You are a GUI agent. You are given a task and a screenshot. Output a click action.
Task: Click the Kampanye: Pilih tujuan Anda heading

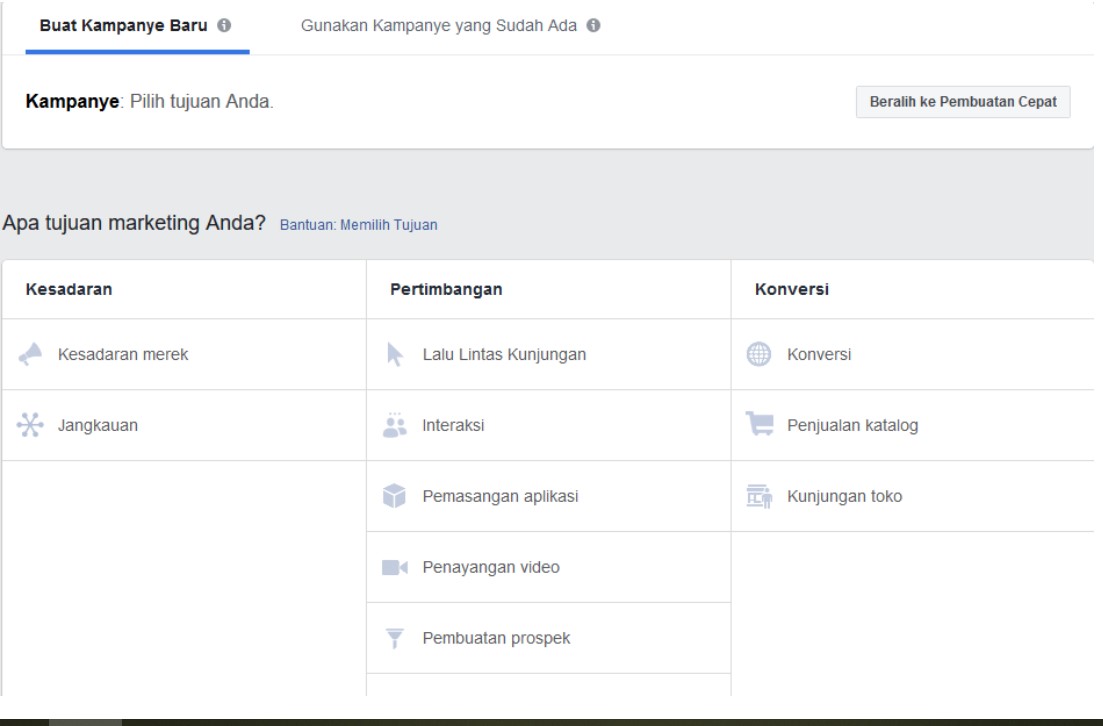[149, 101]
